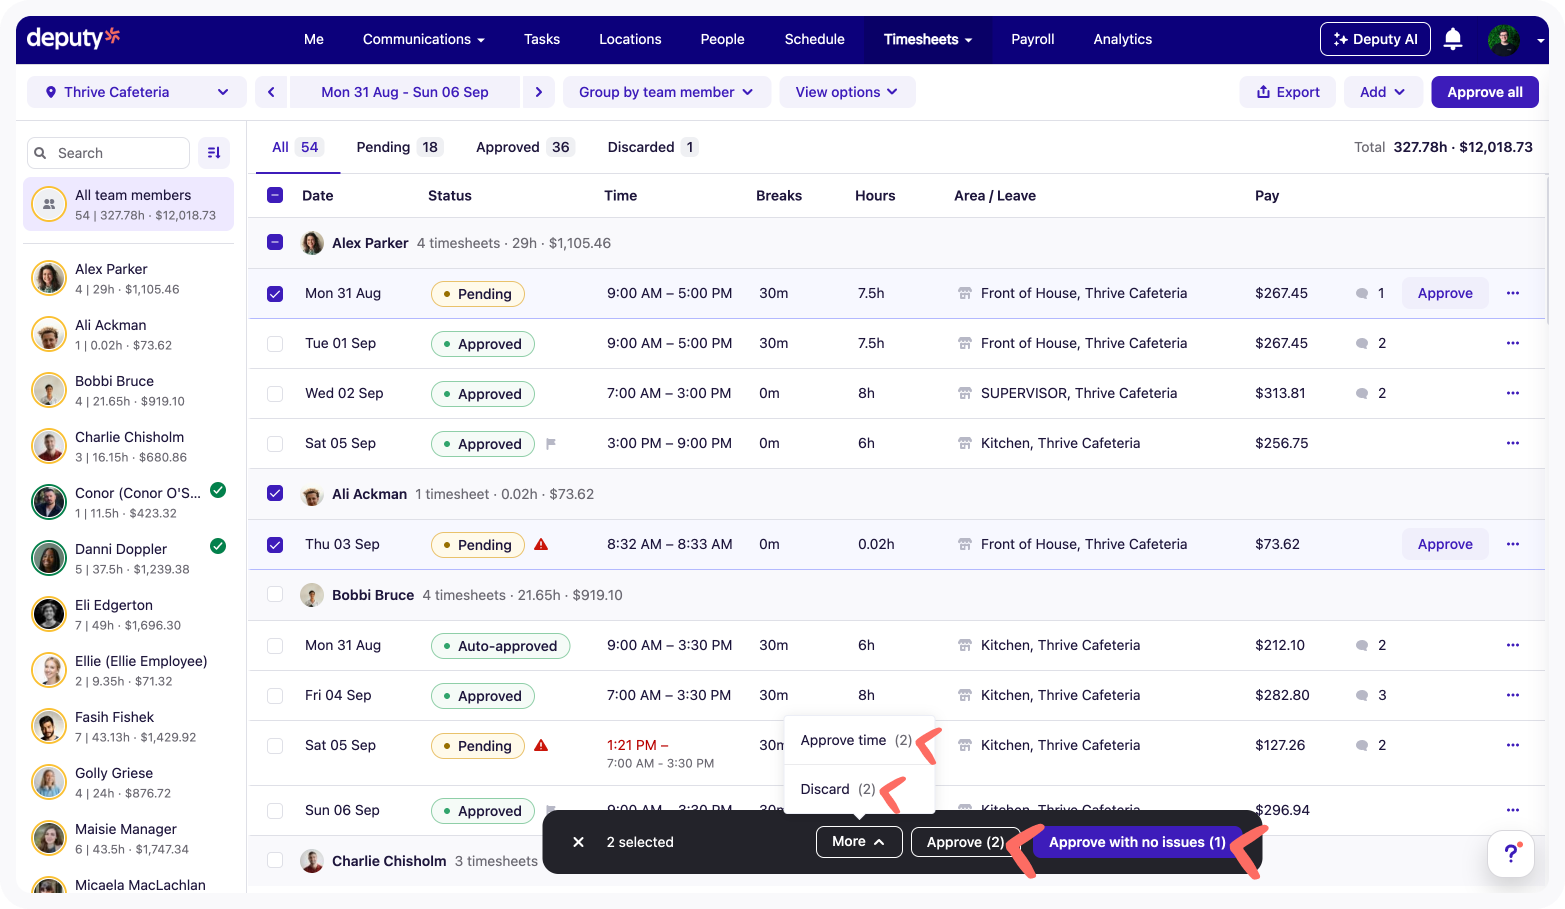The height and width of the screenshot is (909, 1565).
Task: Check the Fri 04 Sep timesheet
Action: point(275,696)
